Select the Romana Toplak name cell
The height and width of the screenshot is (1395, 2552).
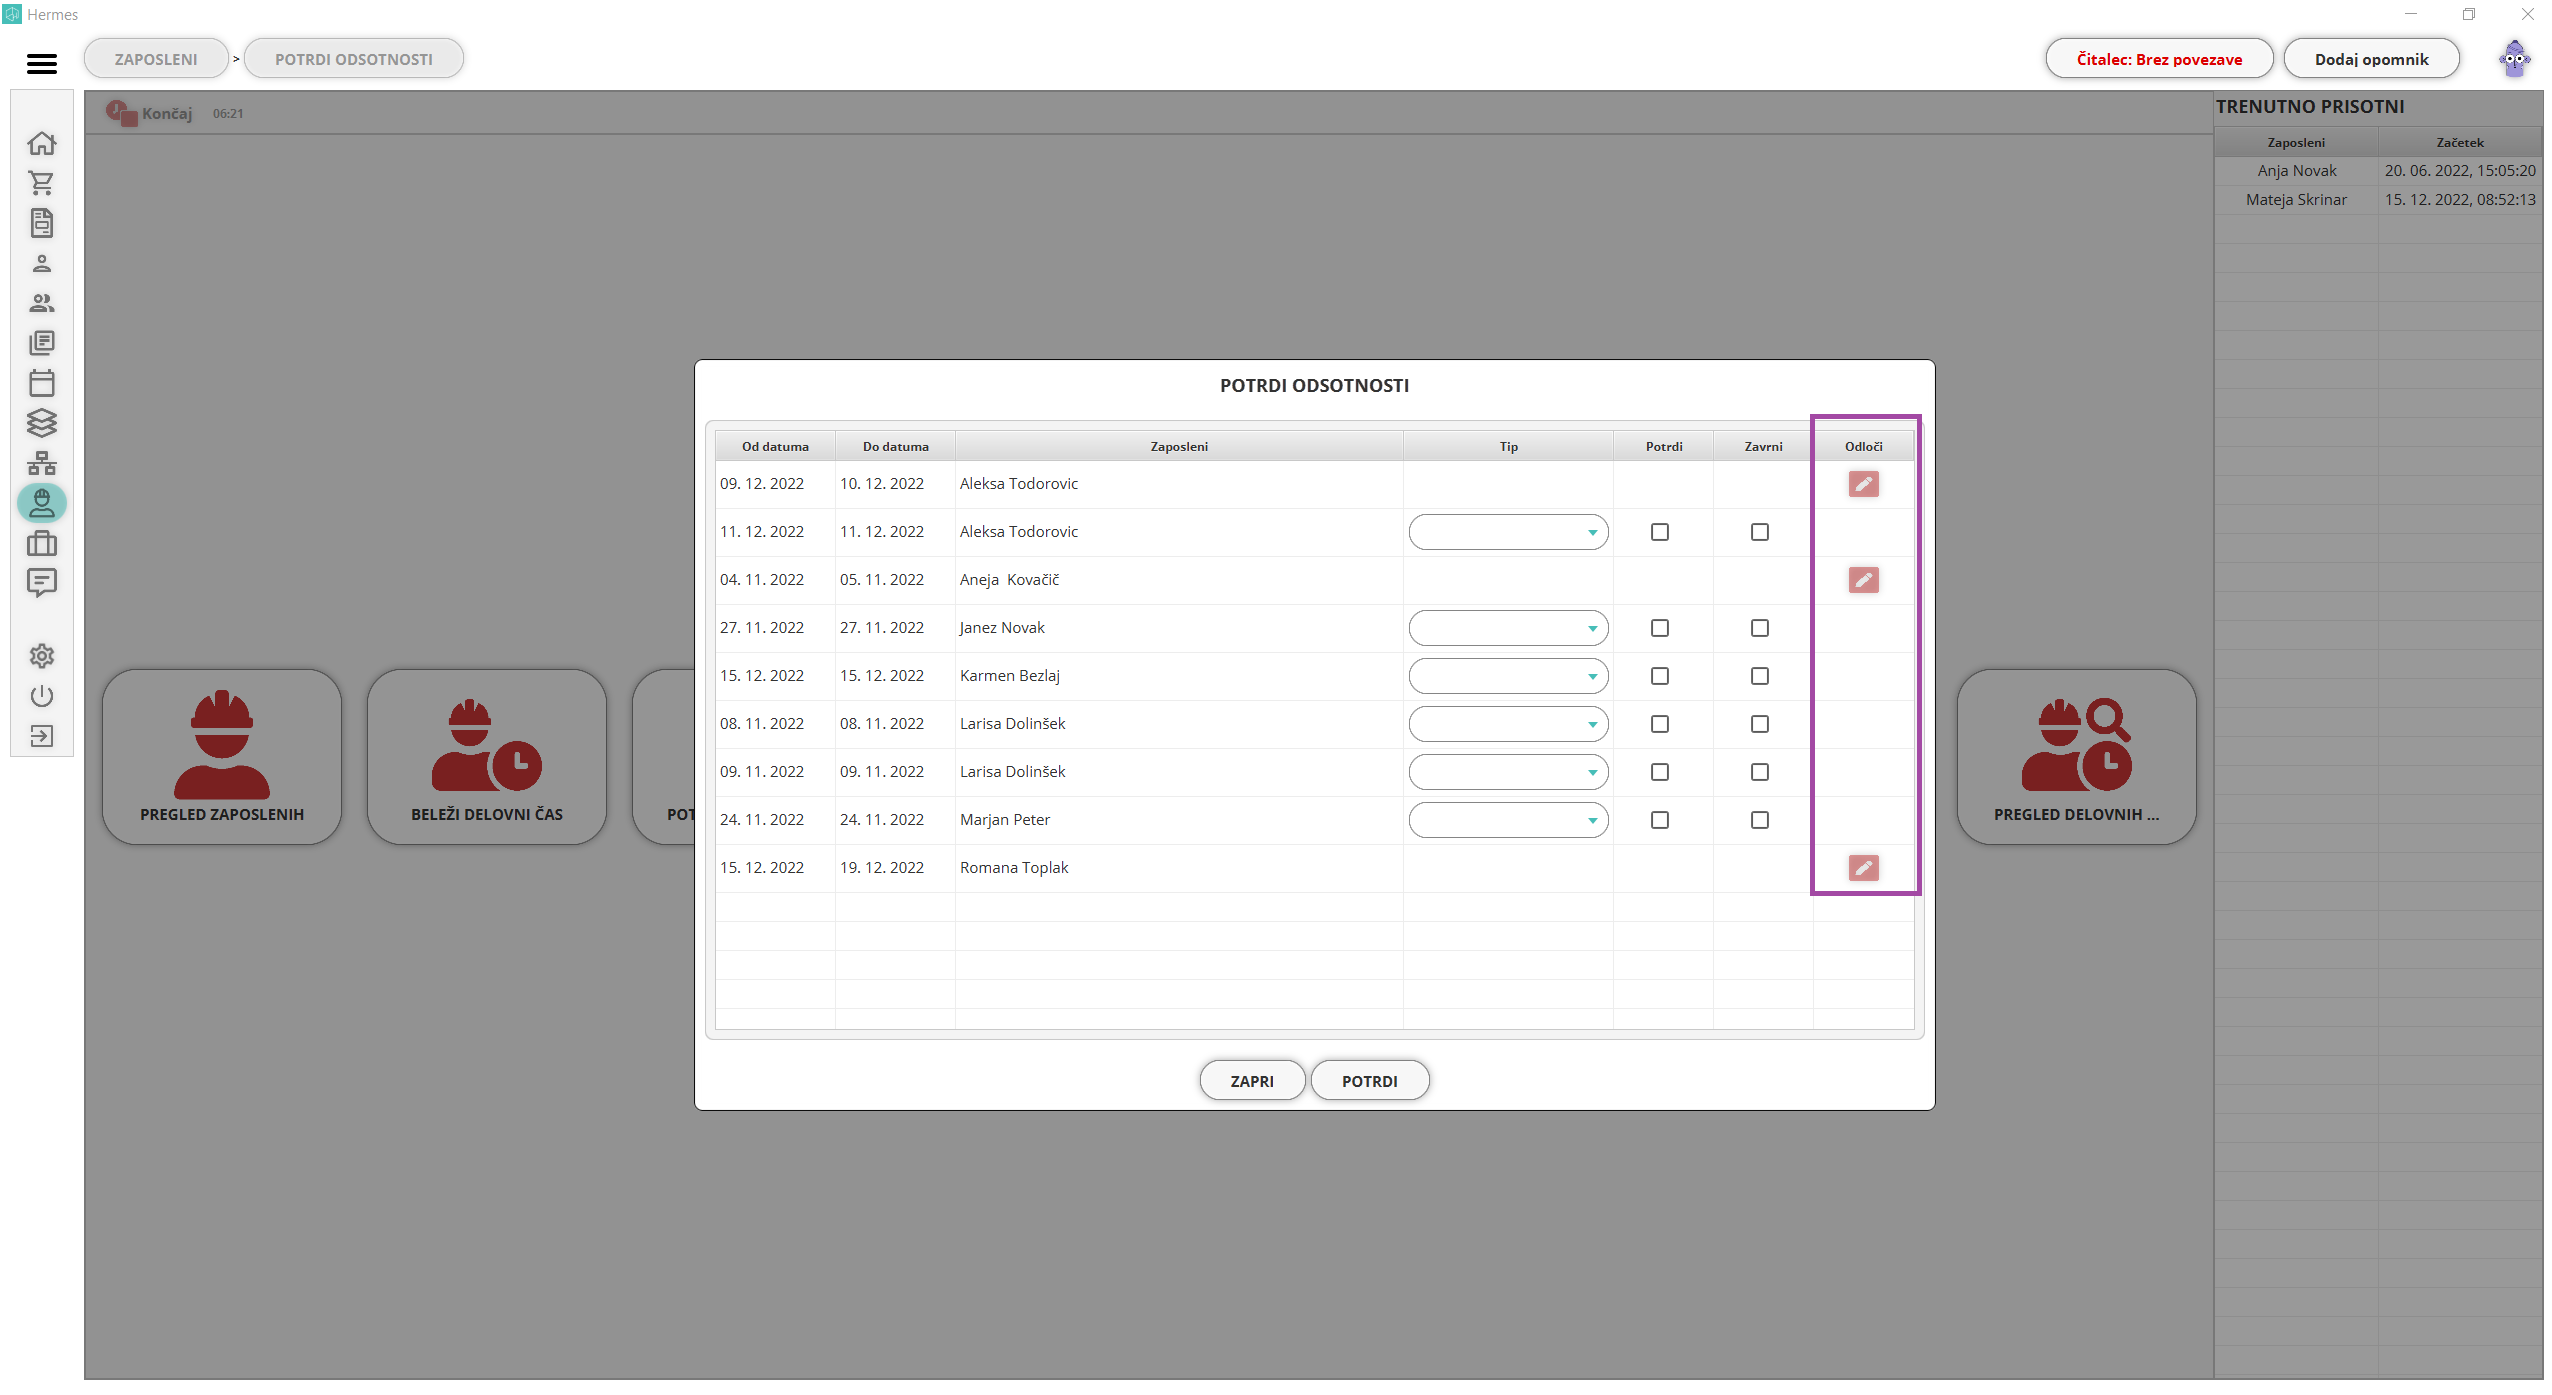point(1179,868)
